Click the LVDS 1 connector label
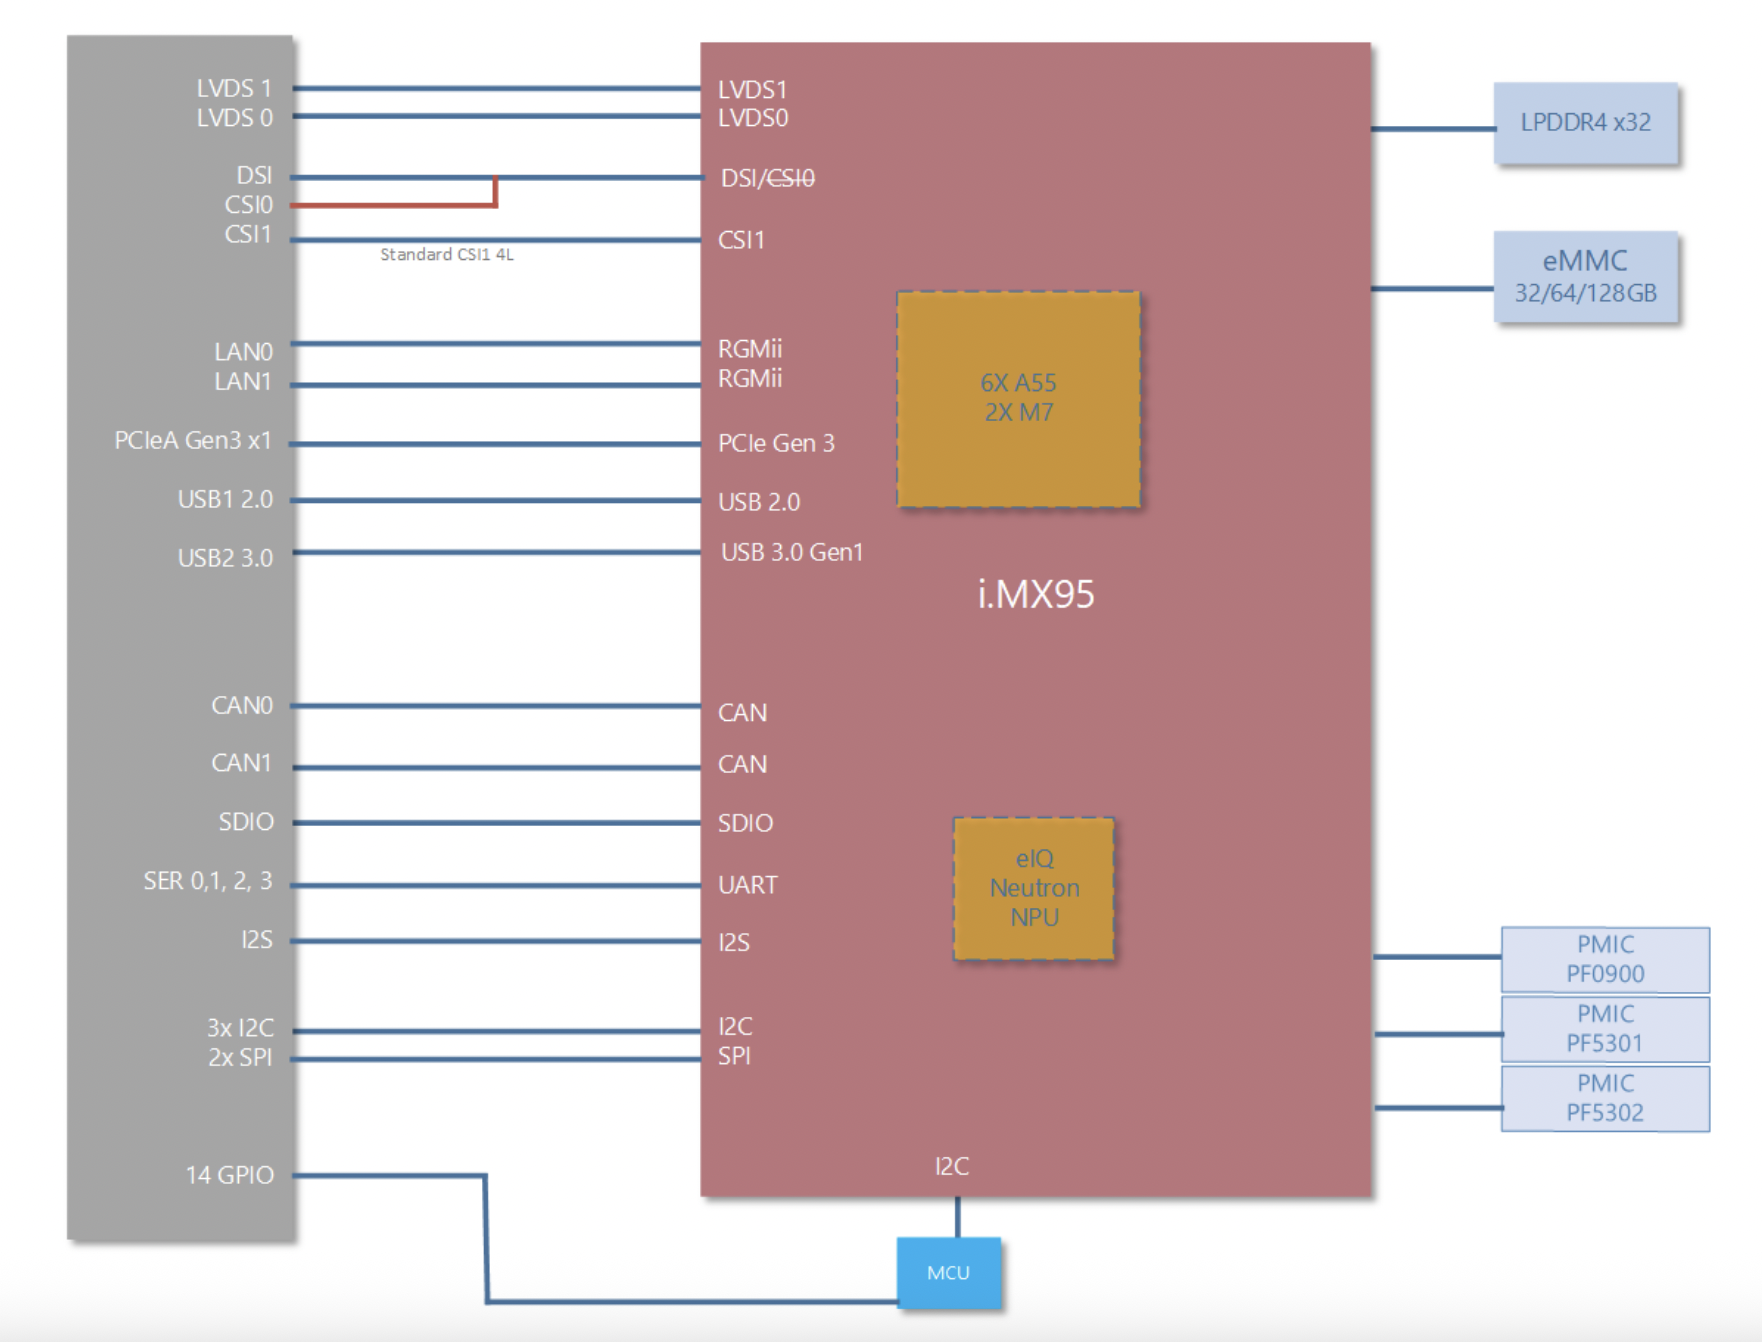 [x=234, y=89]
